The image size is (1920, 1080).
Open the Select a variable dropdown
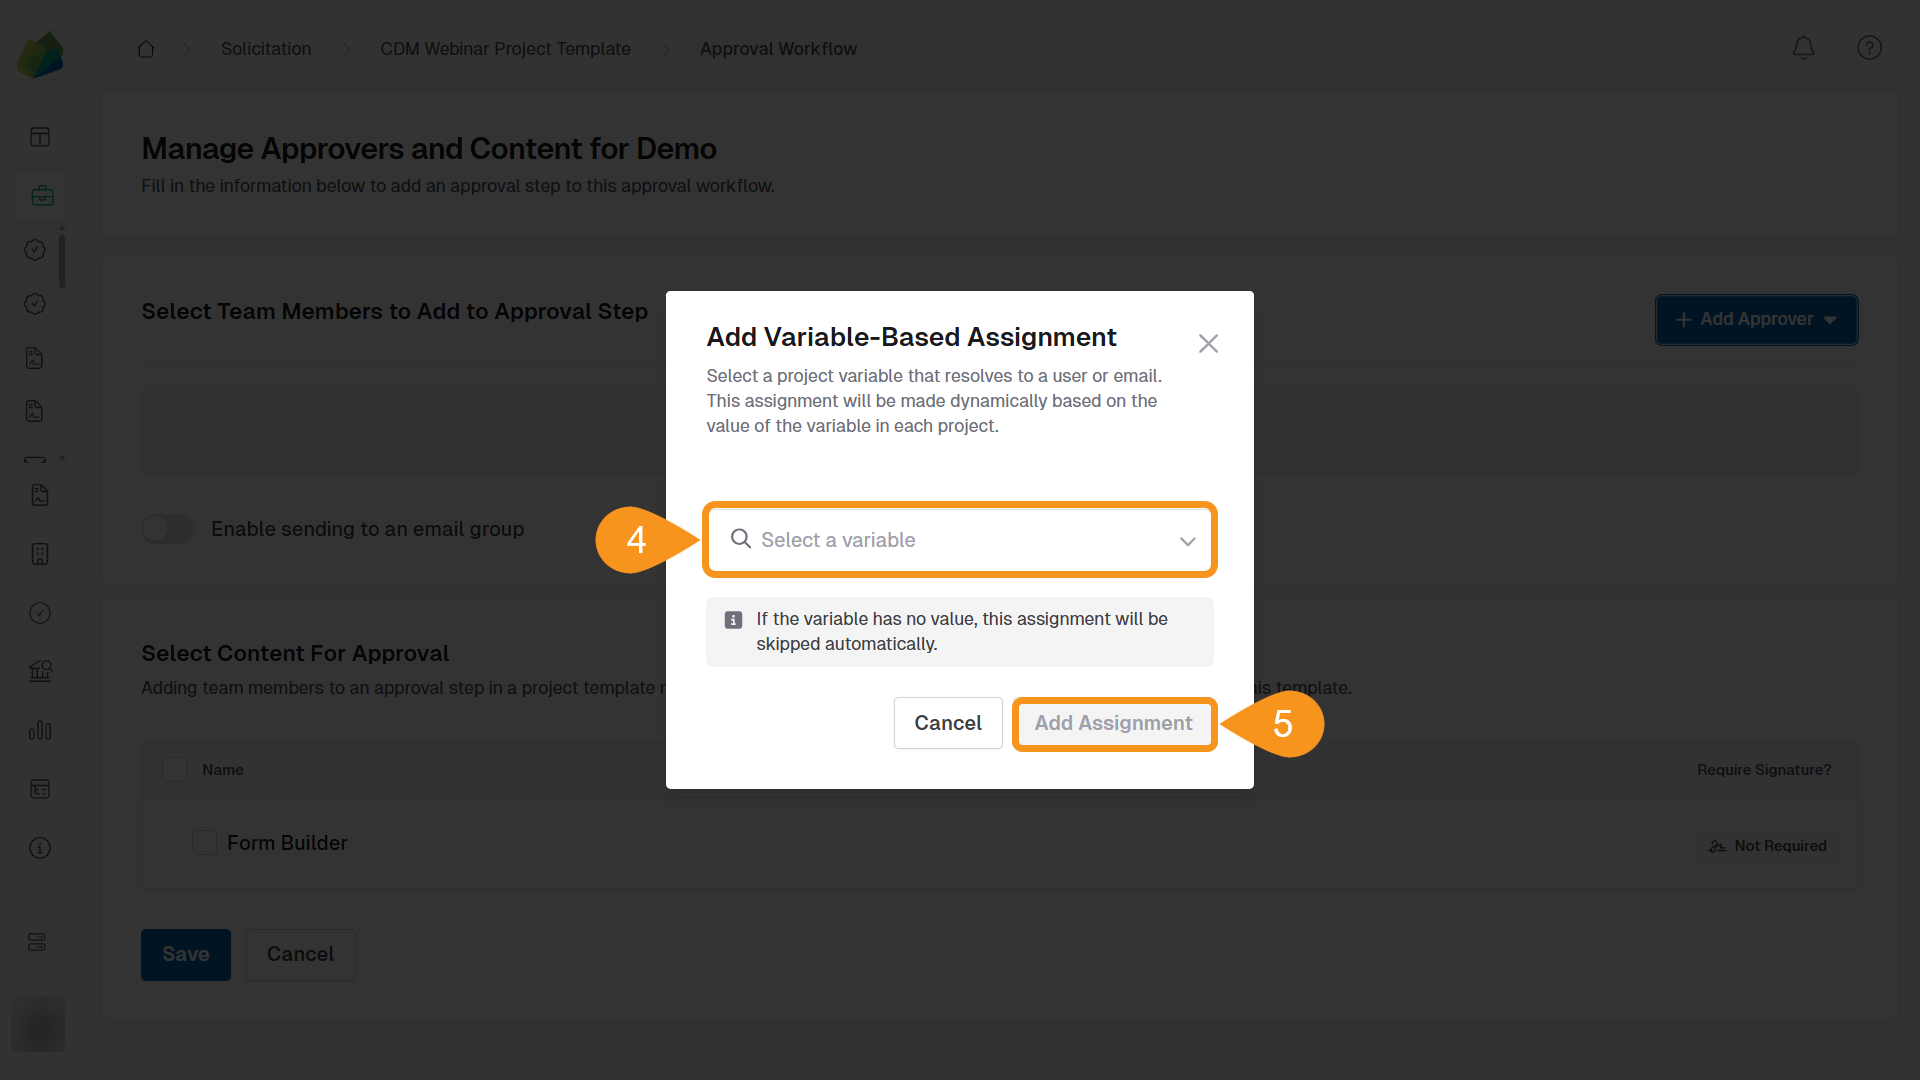click(x=959, y=539)
